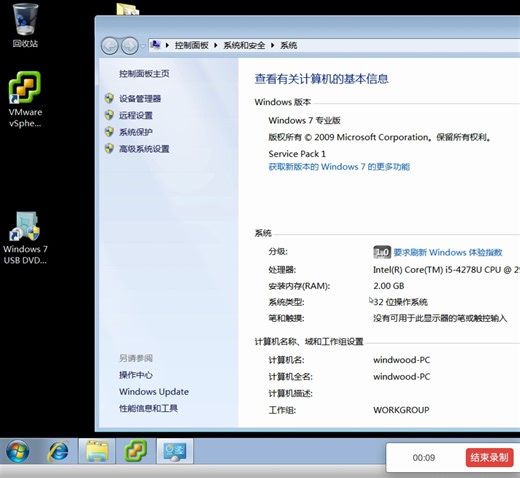The image size is (520, 478).
Task: Select 系统 in the address breadcrumb
Action: [288, 45]
